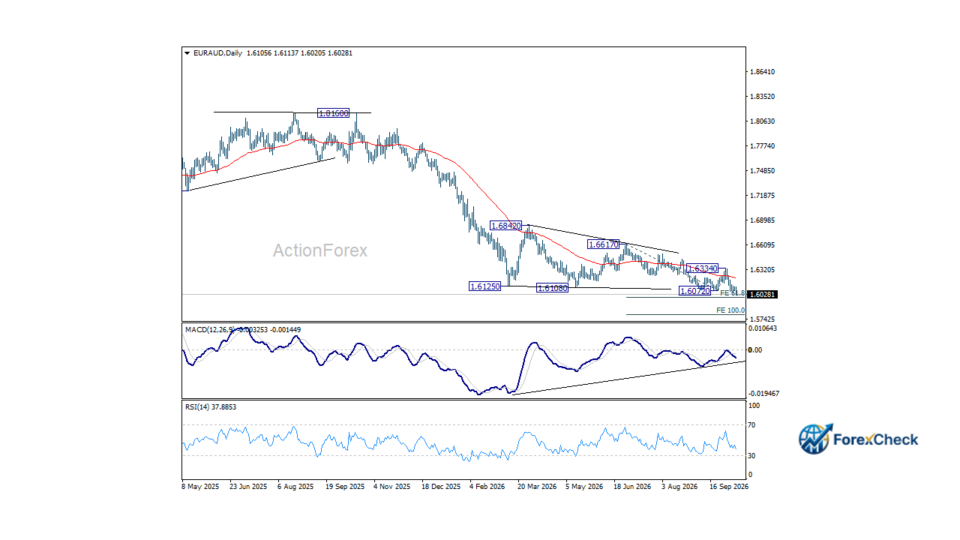The width and height of the screenshot is (960, 540).
Task: Select the 1.81600 peak price label
Action: tap(333, 113)
